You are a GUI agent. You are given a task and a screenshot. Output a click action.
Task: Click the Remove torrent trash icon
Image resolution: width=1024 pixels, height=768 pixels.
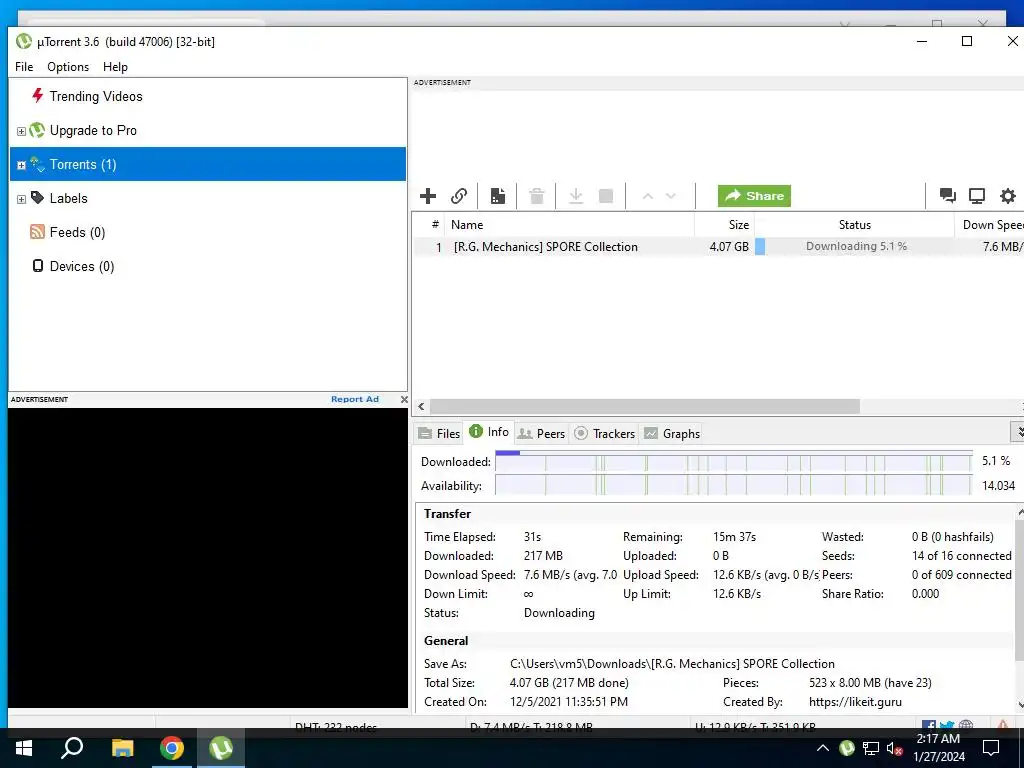(537, 196)
